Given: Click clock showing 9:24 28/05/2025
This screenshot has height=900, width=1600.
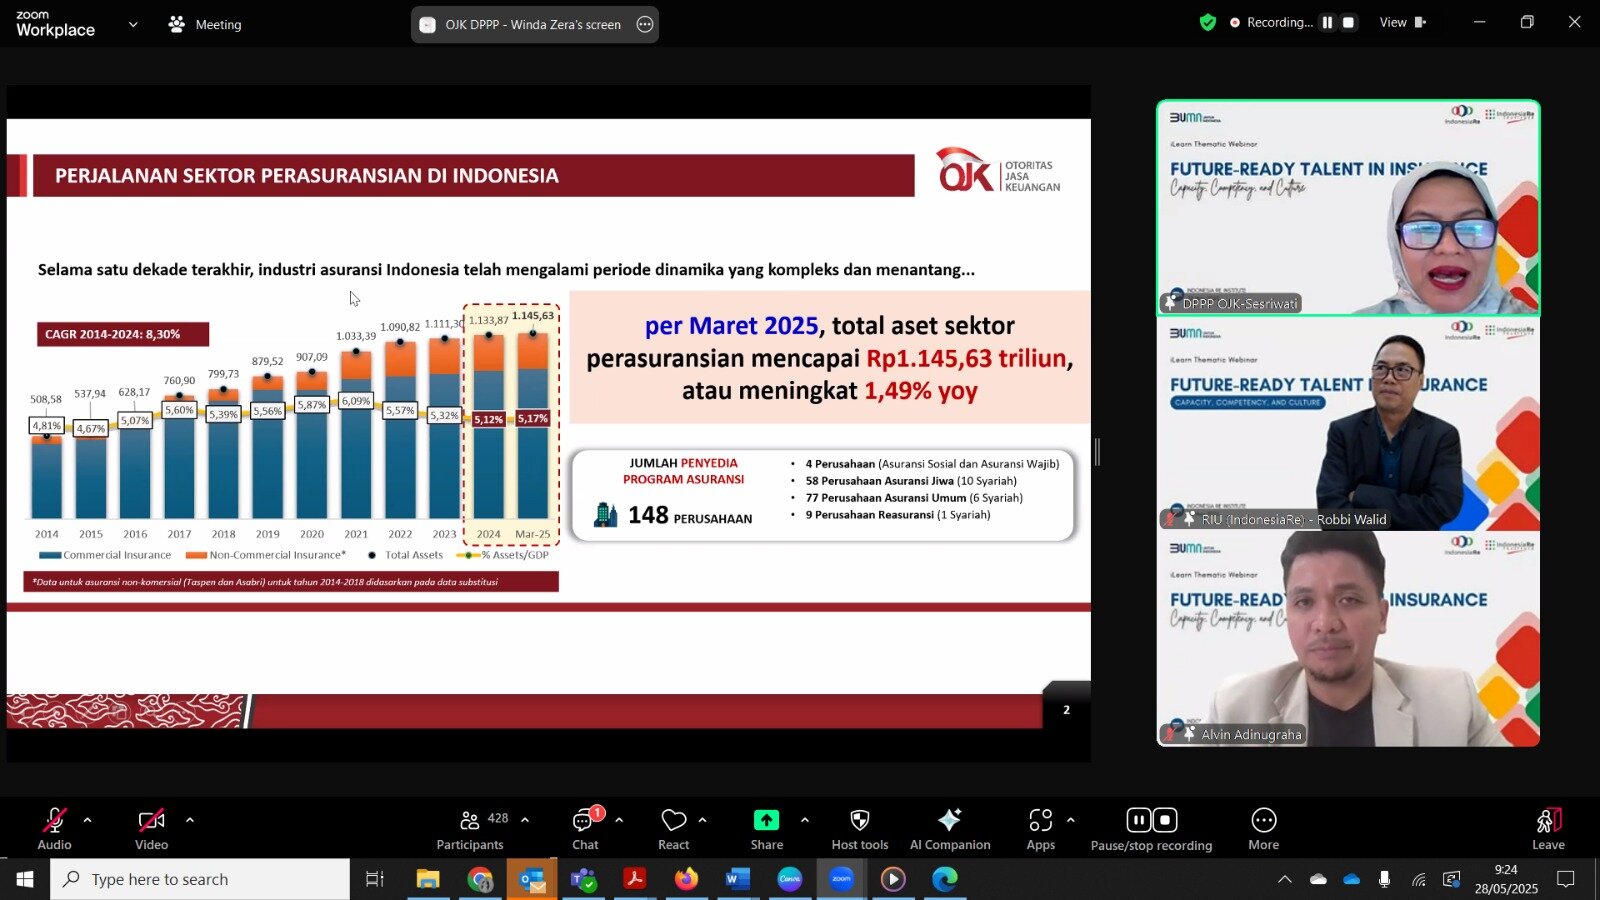Looking at the screenshot, I should tap(1506, 879).
